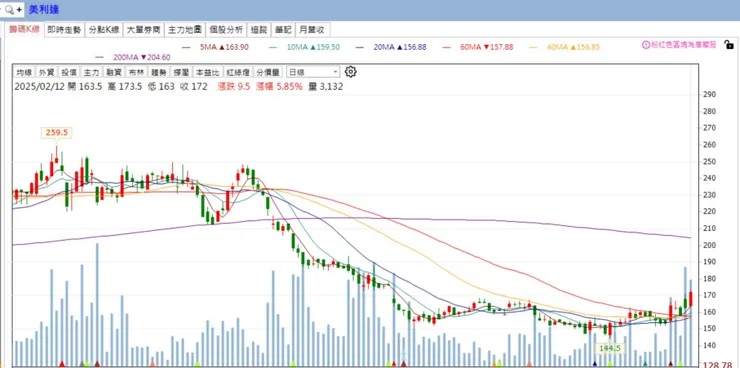Click the 高 173.5 high price text
Viewport: 740px width, 368px height.
pos(125,87)
